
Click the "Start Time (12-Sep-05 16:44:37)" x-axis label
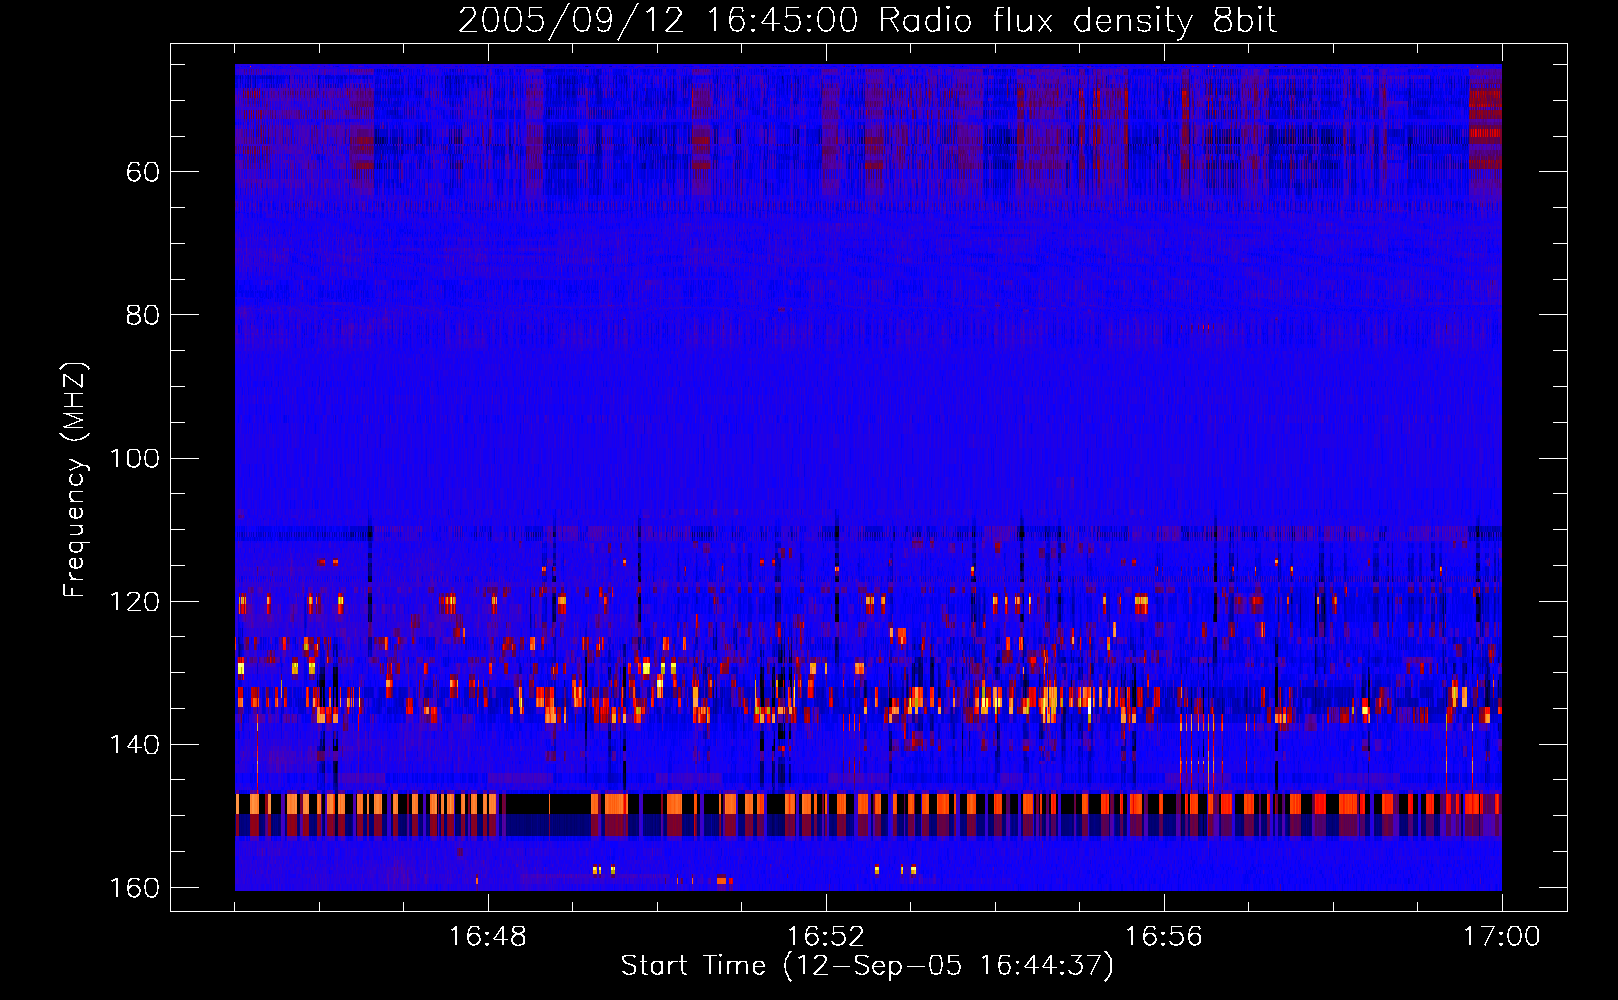click(x=867, y=966)
